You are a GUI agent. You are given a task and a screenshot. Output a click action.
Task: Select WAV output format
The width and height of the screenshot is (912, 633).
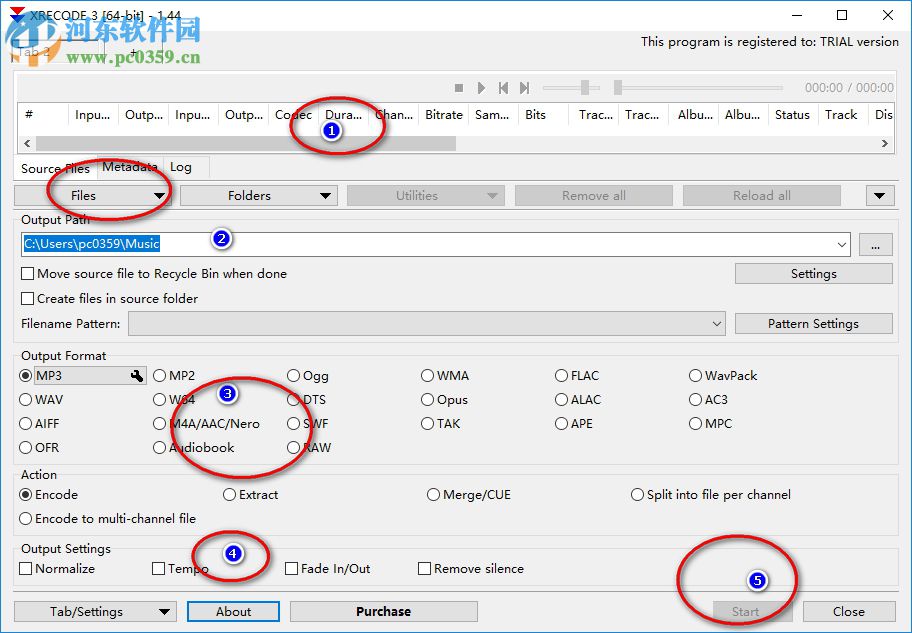click(x=26, y=400)
